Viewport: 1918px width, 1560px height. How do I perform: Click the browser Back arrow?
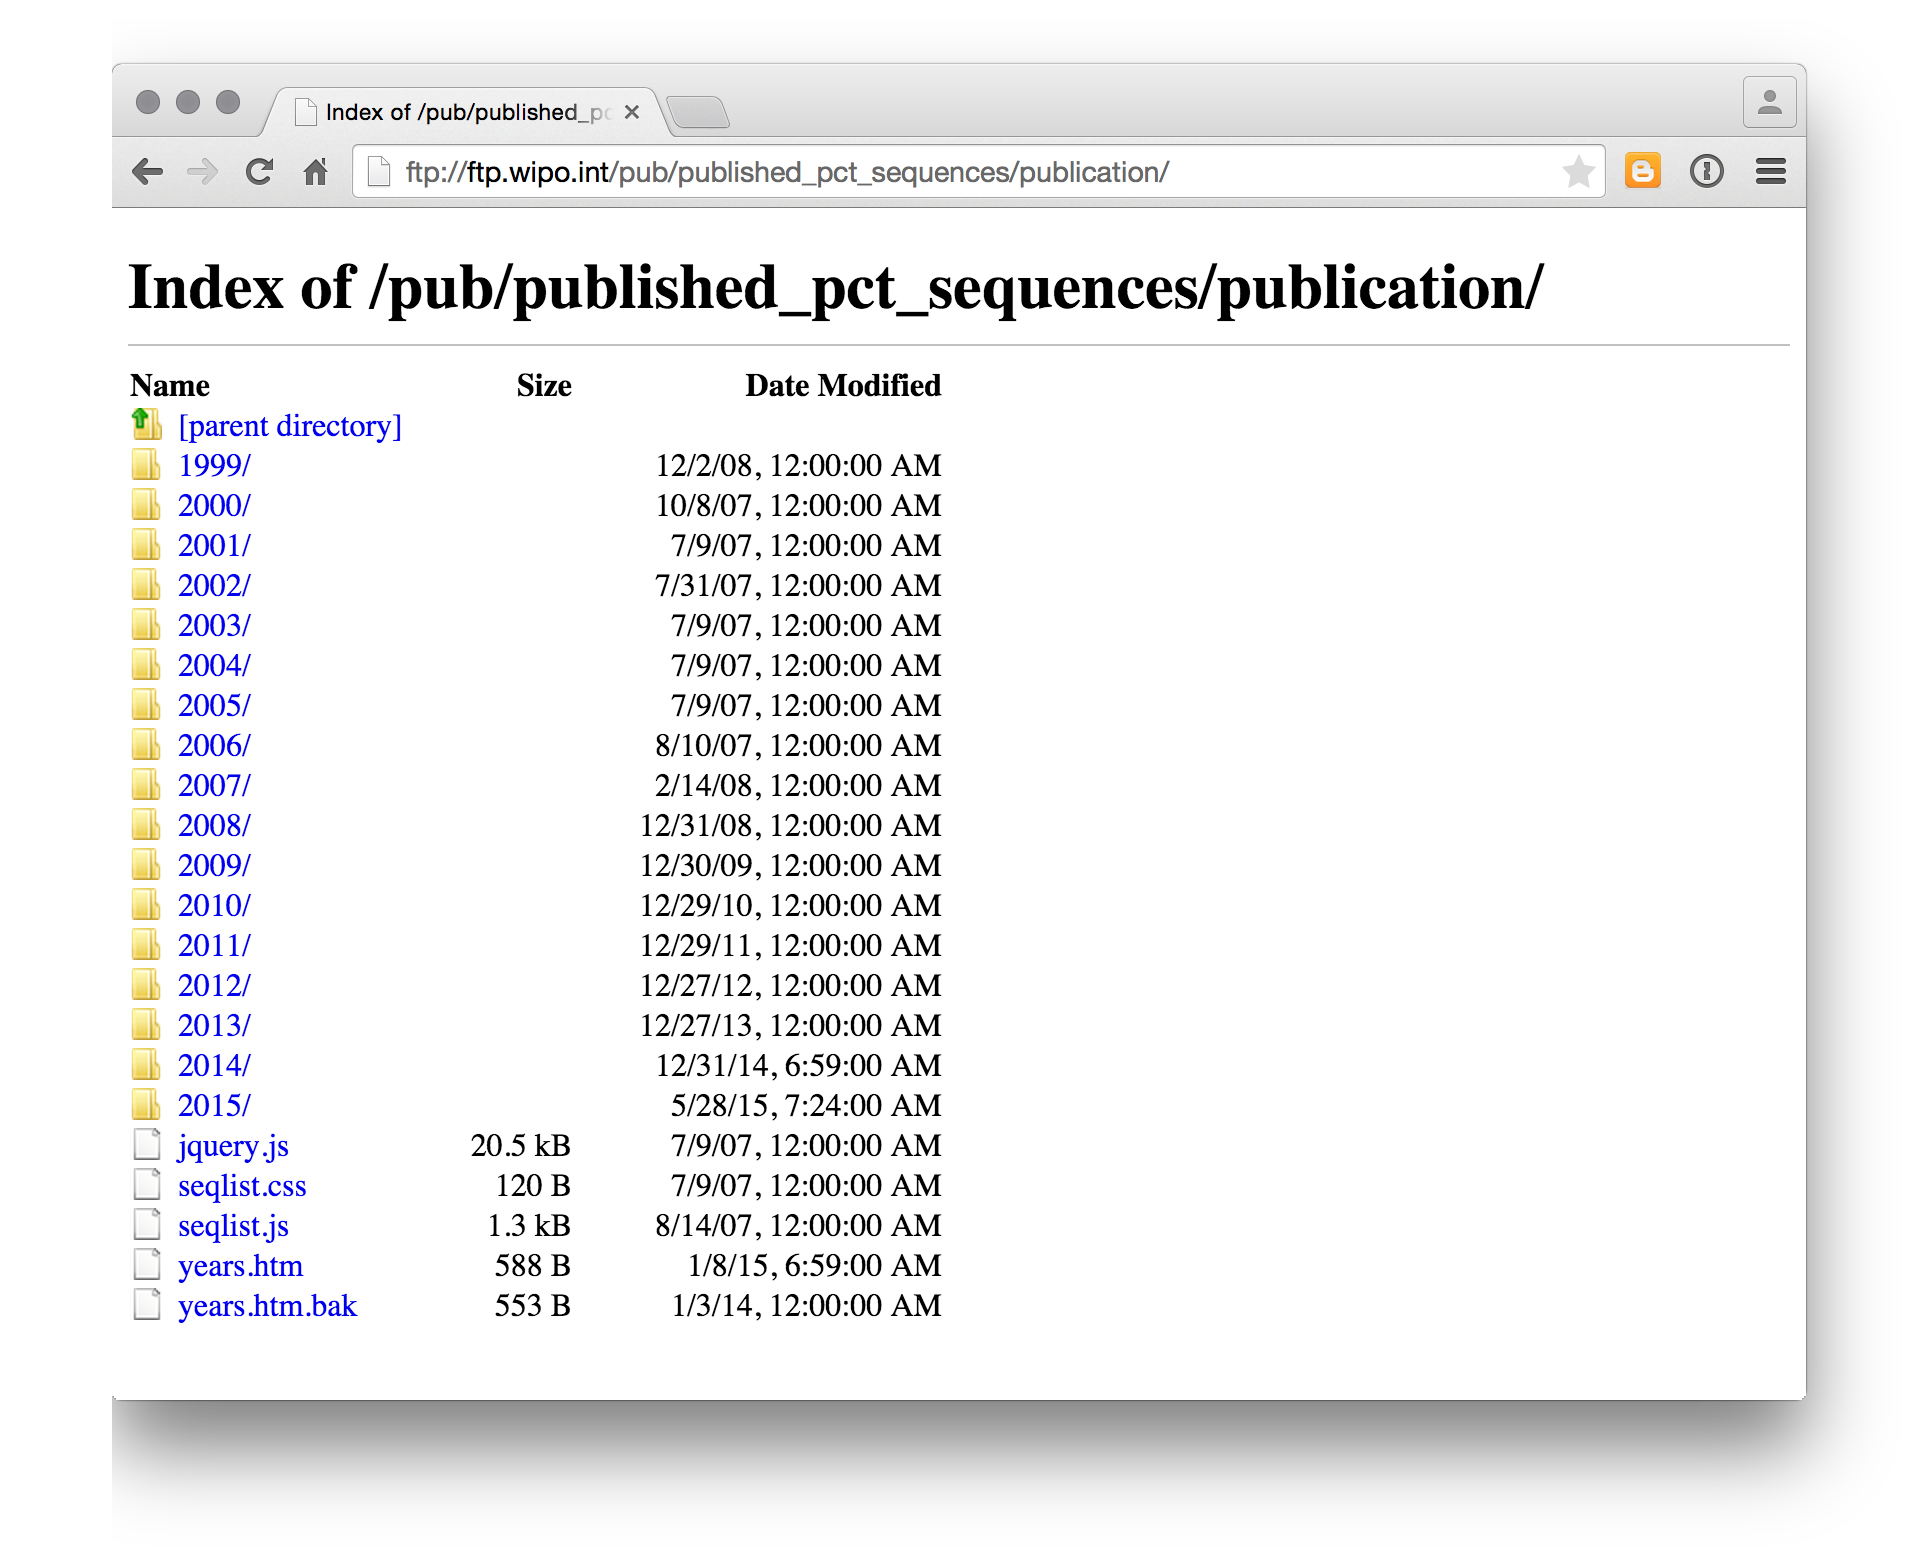coord(148,172)
